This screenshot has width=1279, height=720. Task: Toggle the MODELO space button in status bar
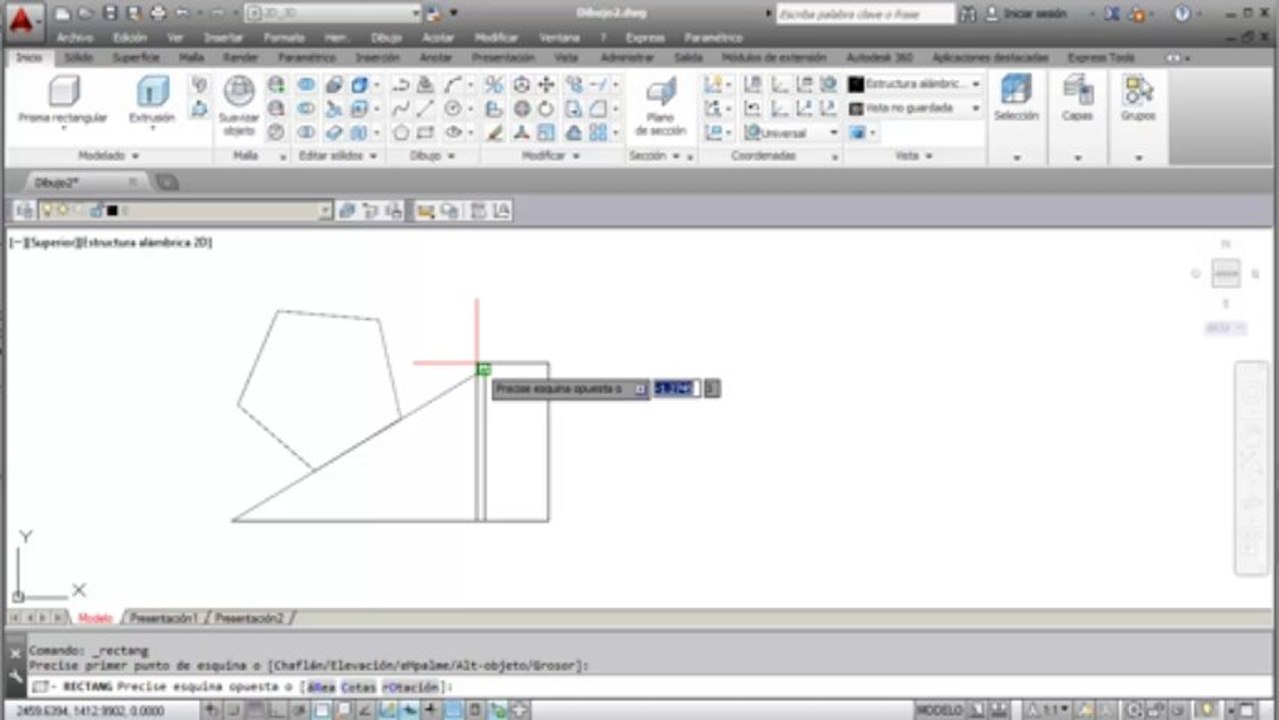click(939, 709)
